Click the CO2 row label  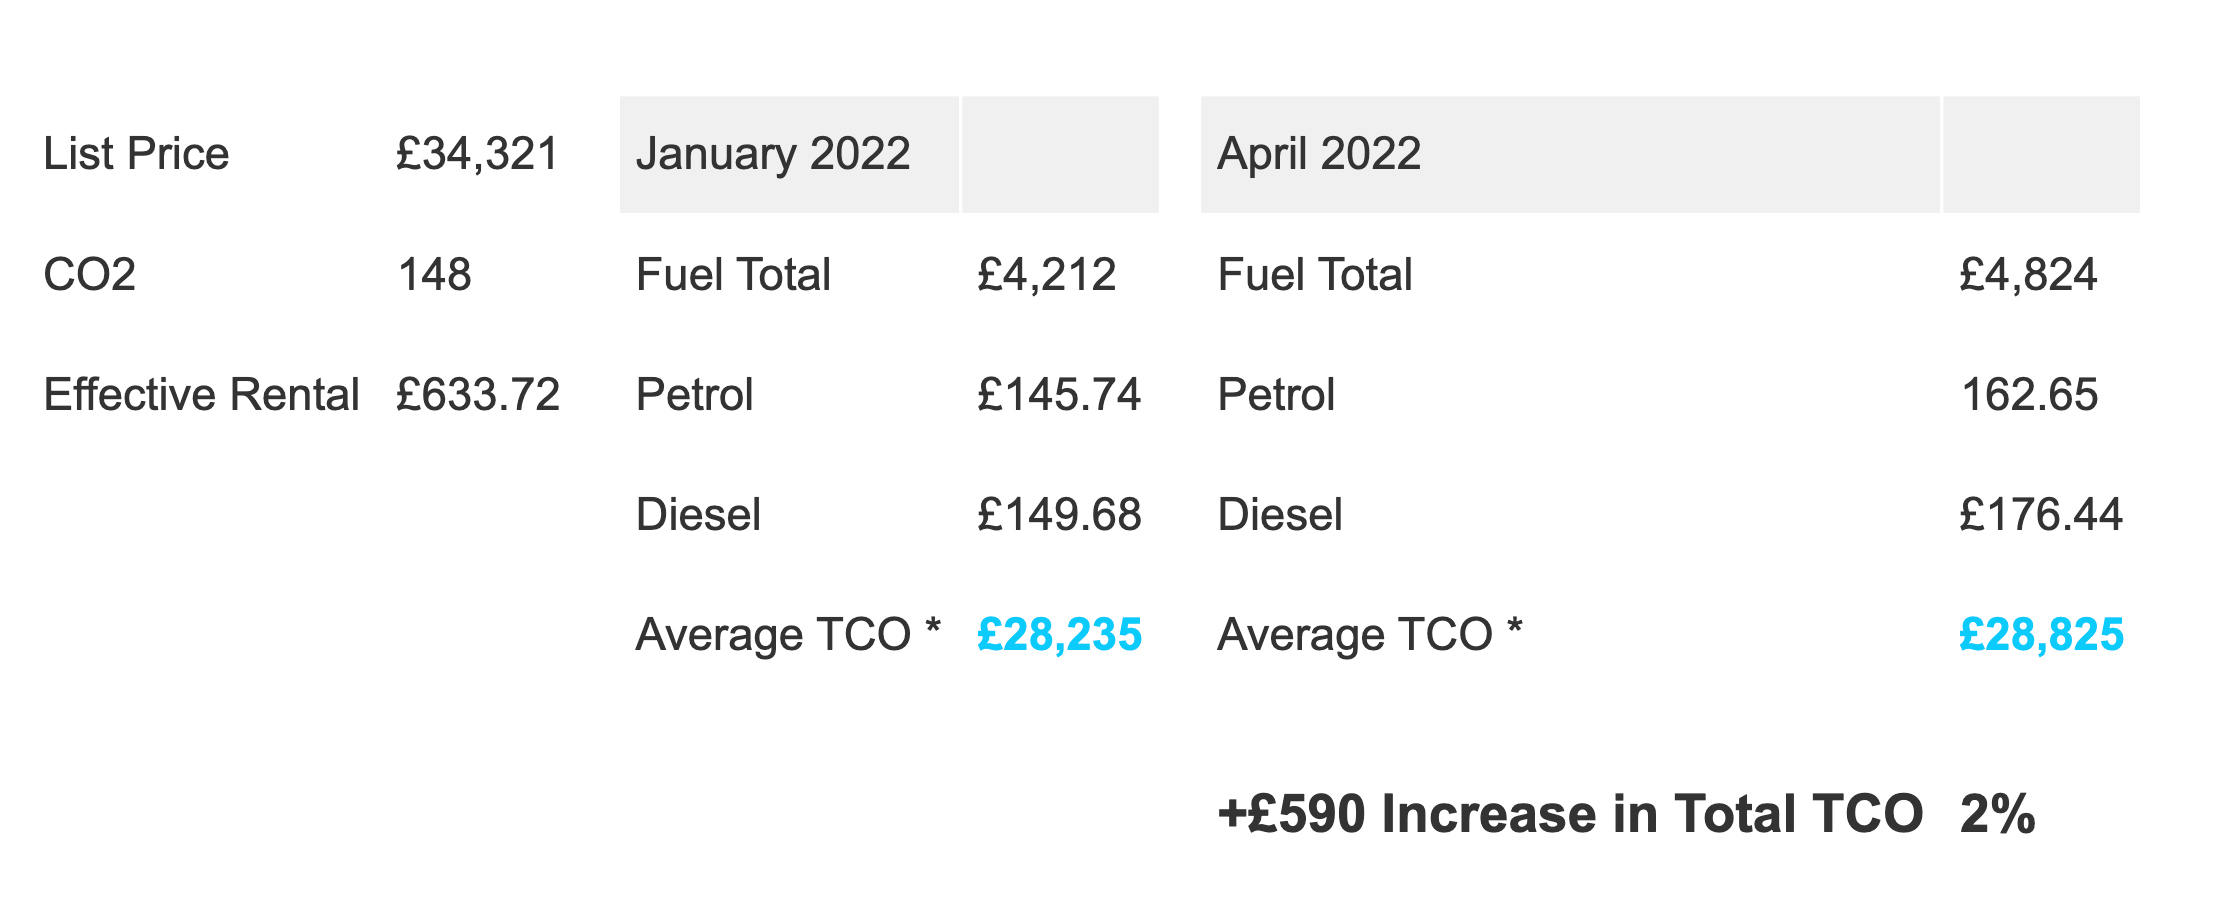point(90,275)
